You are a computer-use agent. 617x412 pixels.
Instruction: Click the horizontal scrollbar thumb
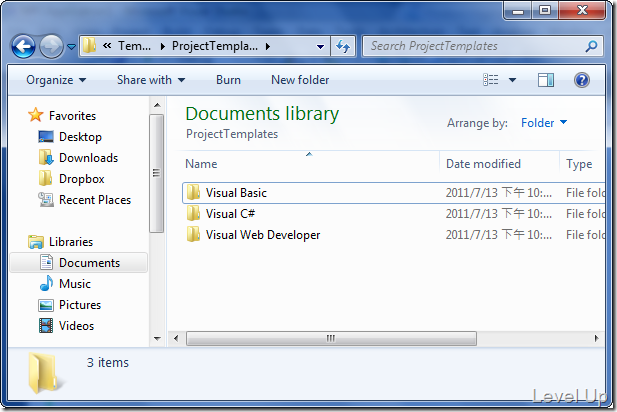331,338
